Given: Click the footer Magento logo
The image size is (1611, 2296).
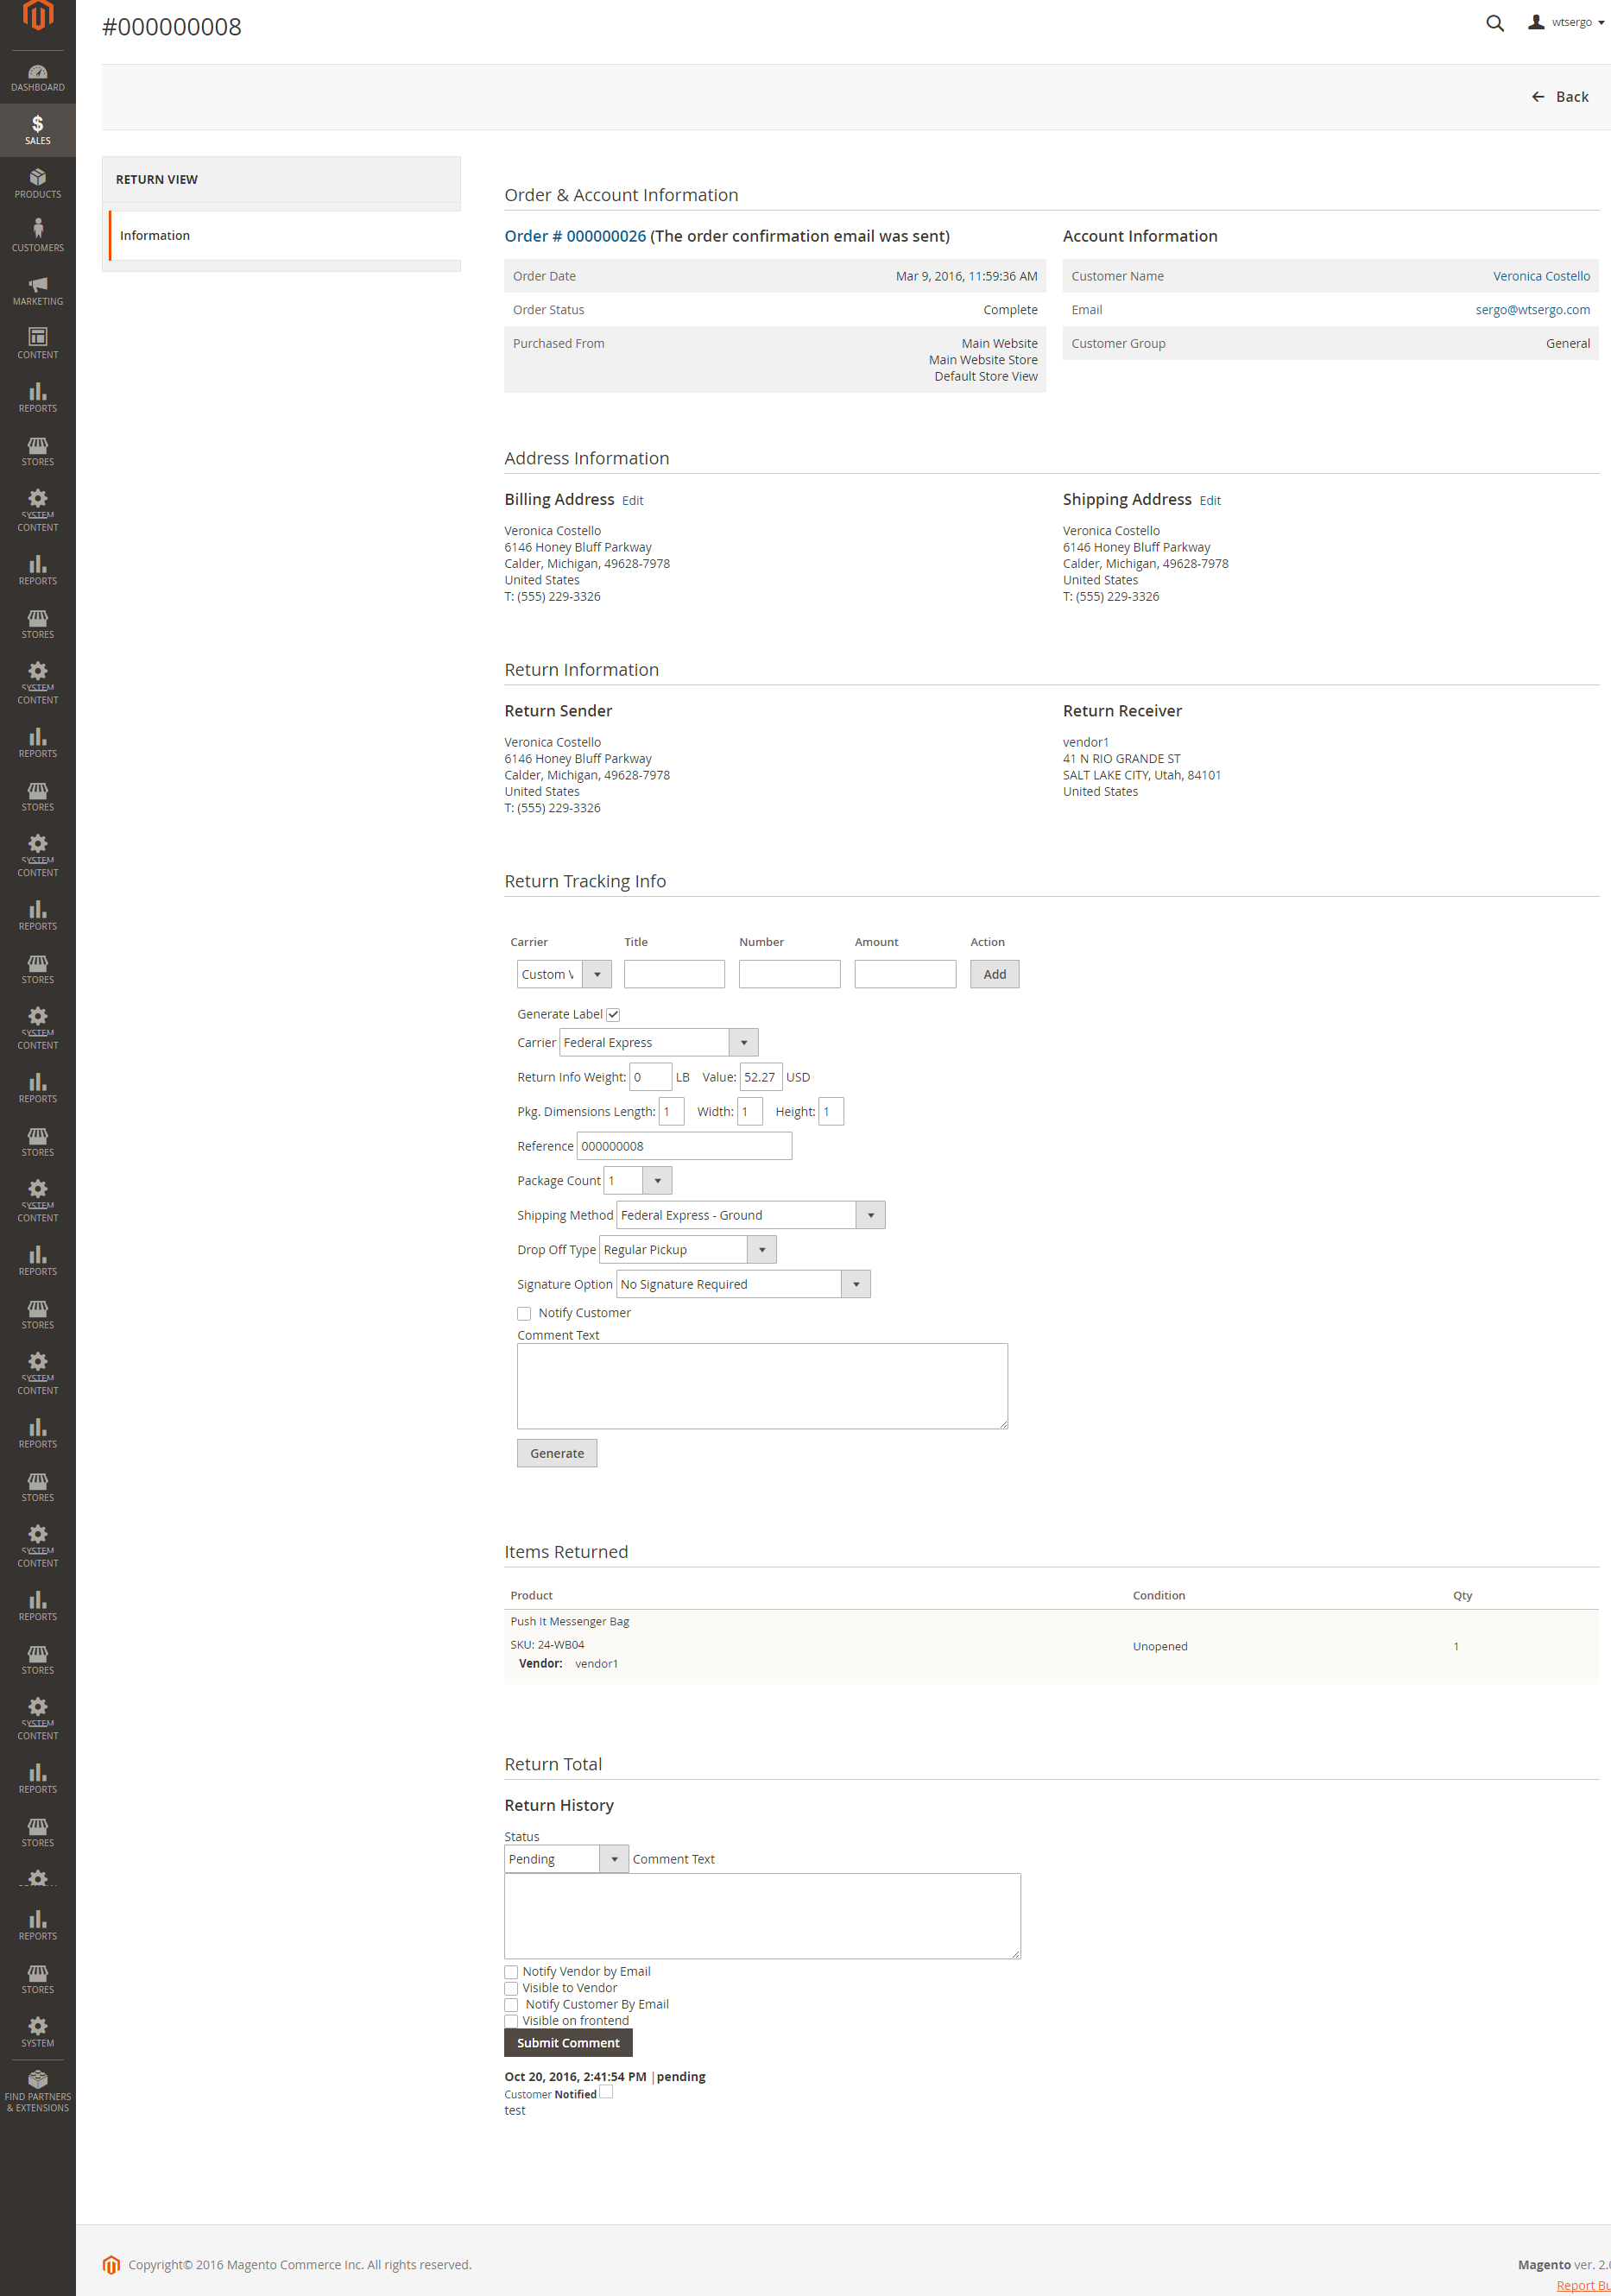Looking at the screenshot, I should click(111, 2264).
